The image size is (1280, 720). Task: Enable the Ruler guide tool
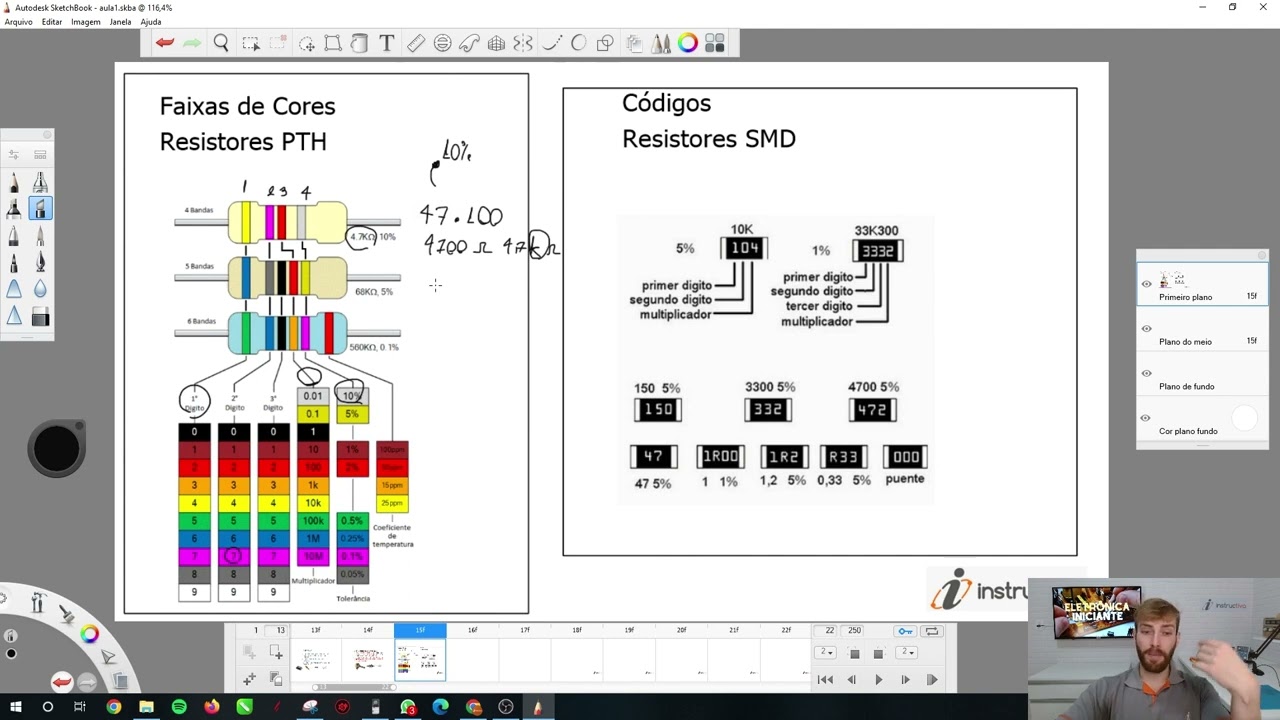point(416,43)
